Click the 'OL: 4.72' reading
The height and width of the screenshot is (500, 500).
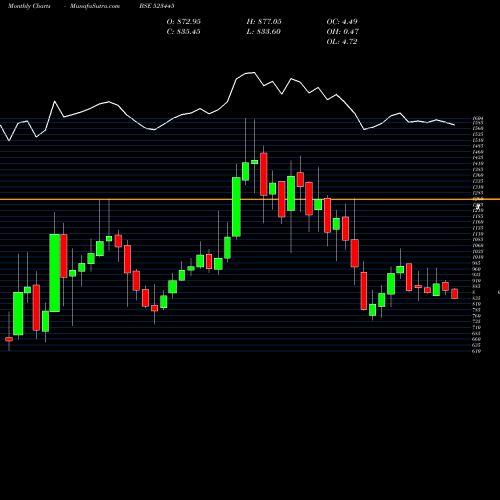click(342, 42)
